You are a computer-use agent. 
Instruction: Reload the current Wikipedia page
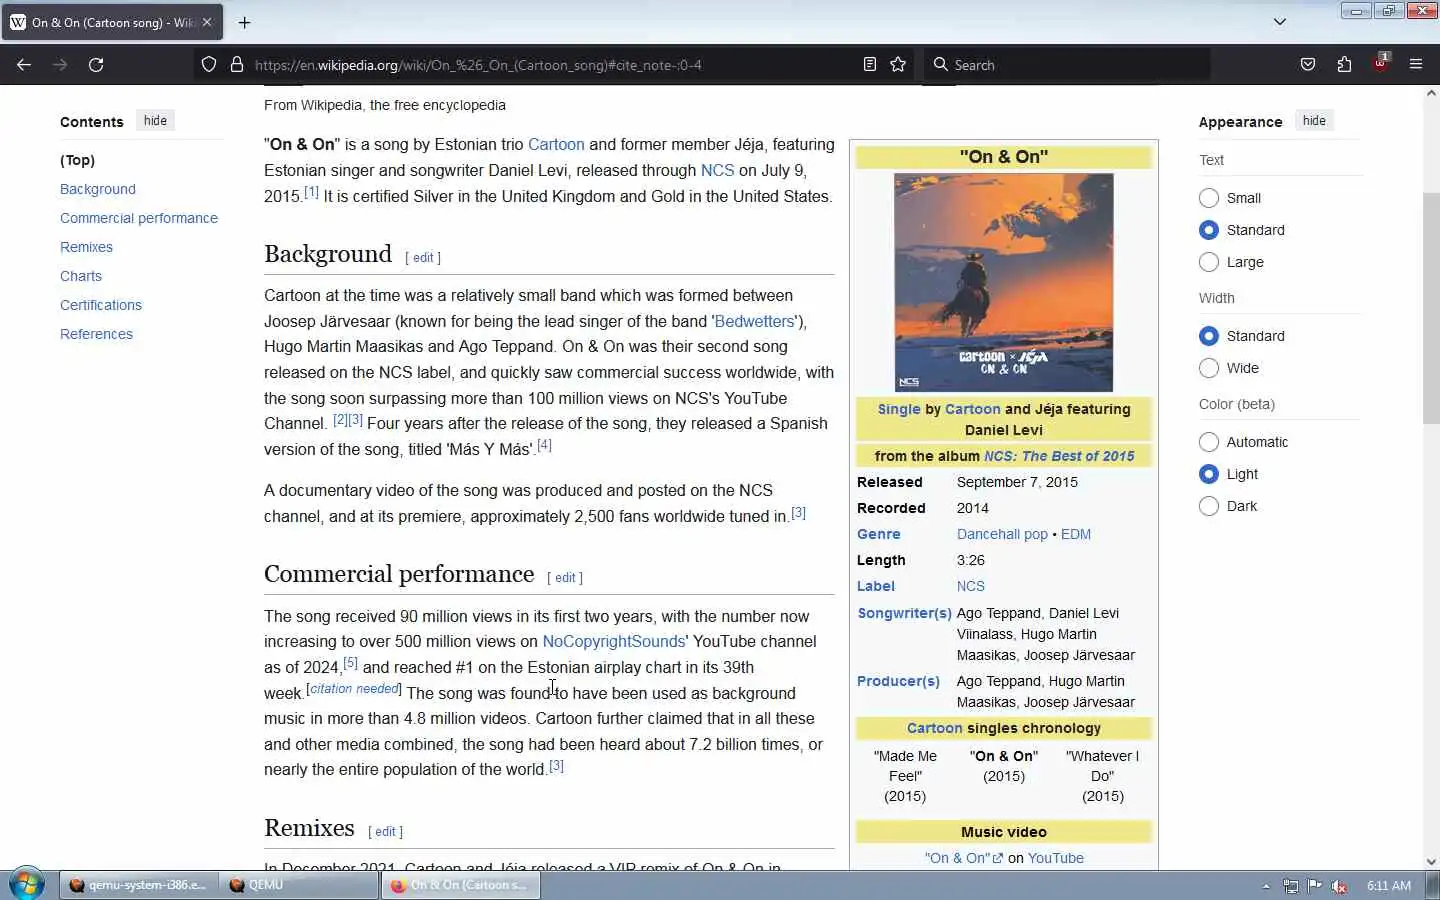[x=96, y=64]
